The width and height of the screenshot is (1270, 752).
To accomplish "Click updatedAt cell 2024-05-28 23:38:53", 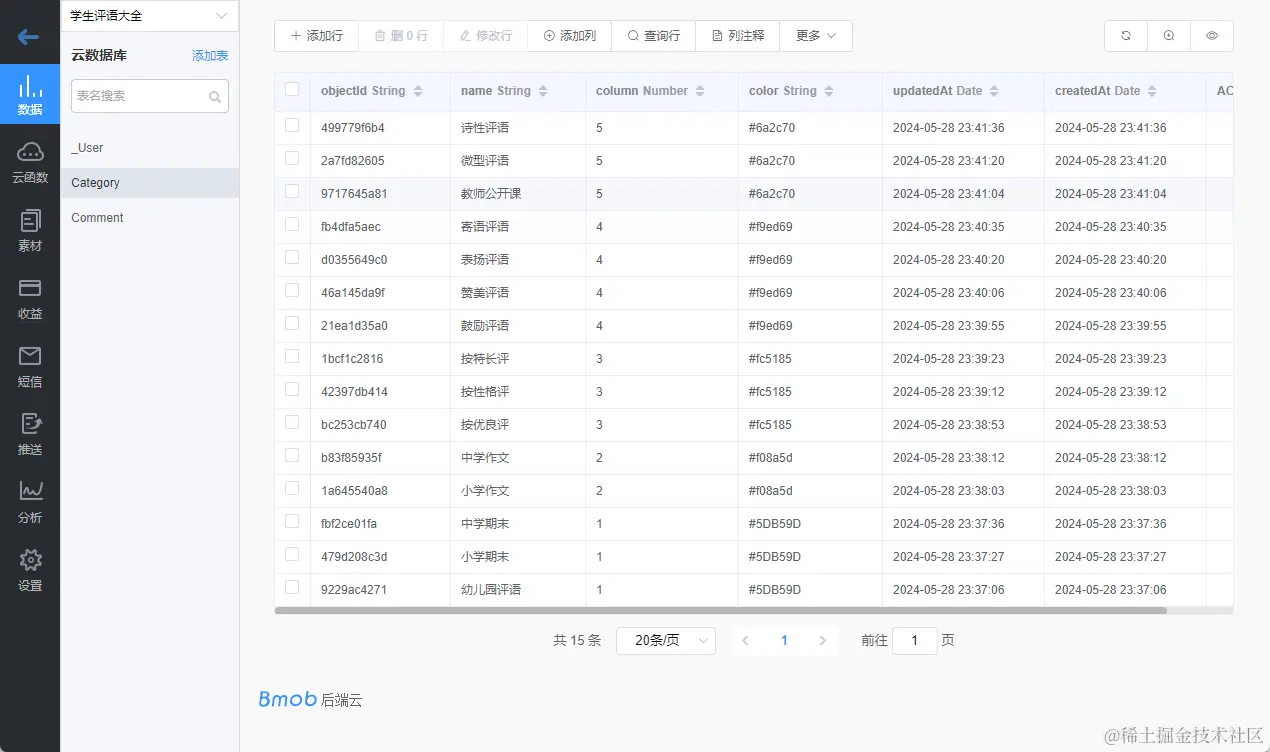I will pyautogui.click(x=949, y=425).
